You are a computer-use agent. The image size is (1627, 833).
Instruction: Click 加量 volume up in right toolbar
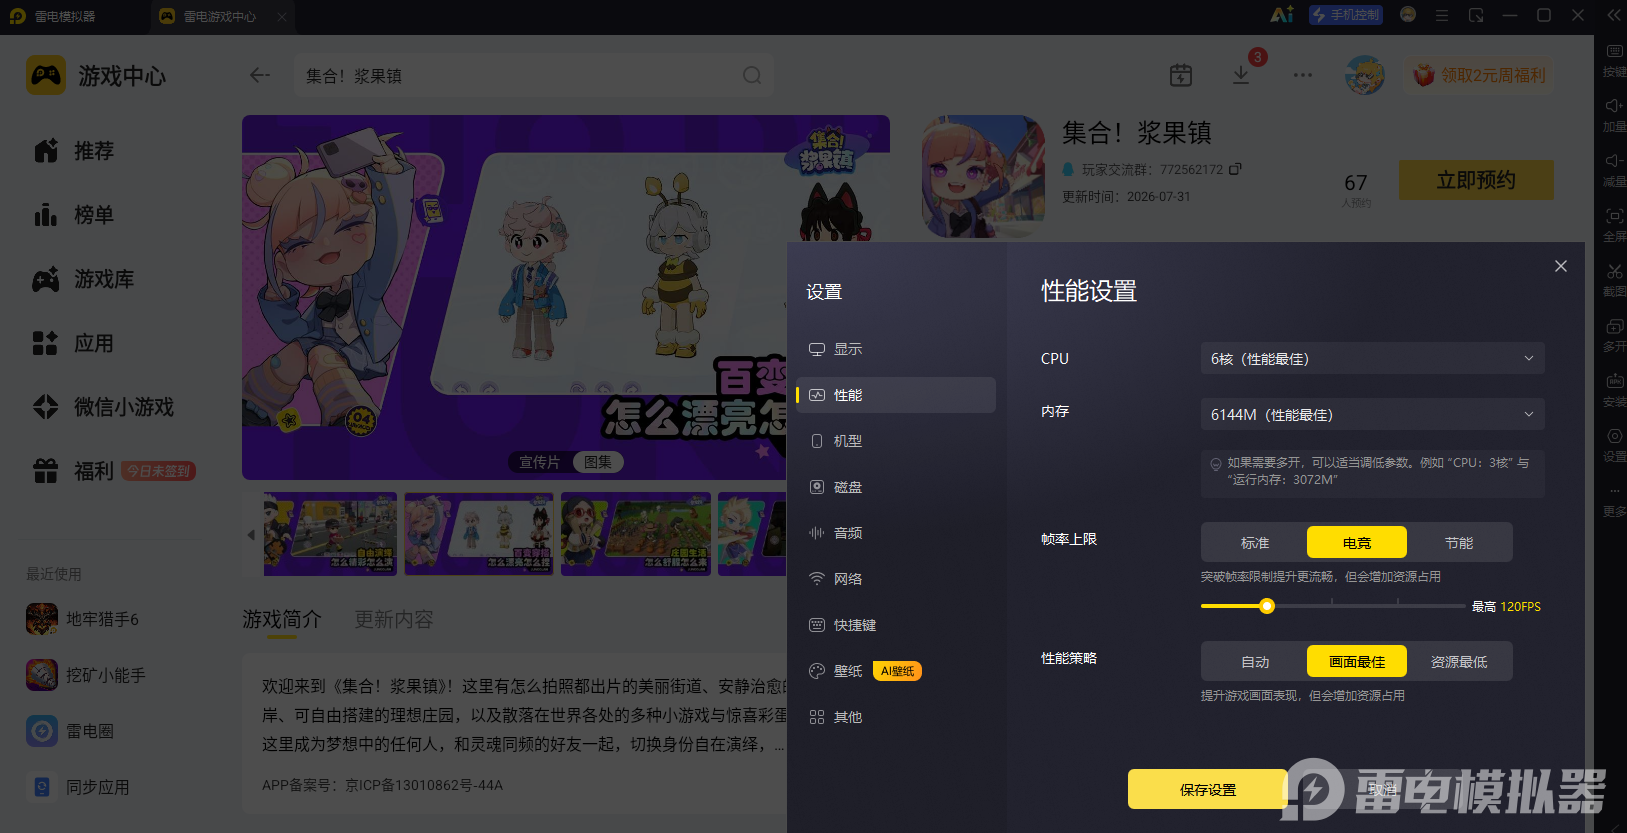click(1614, 115)
